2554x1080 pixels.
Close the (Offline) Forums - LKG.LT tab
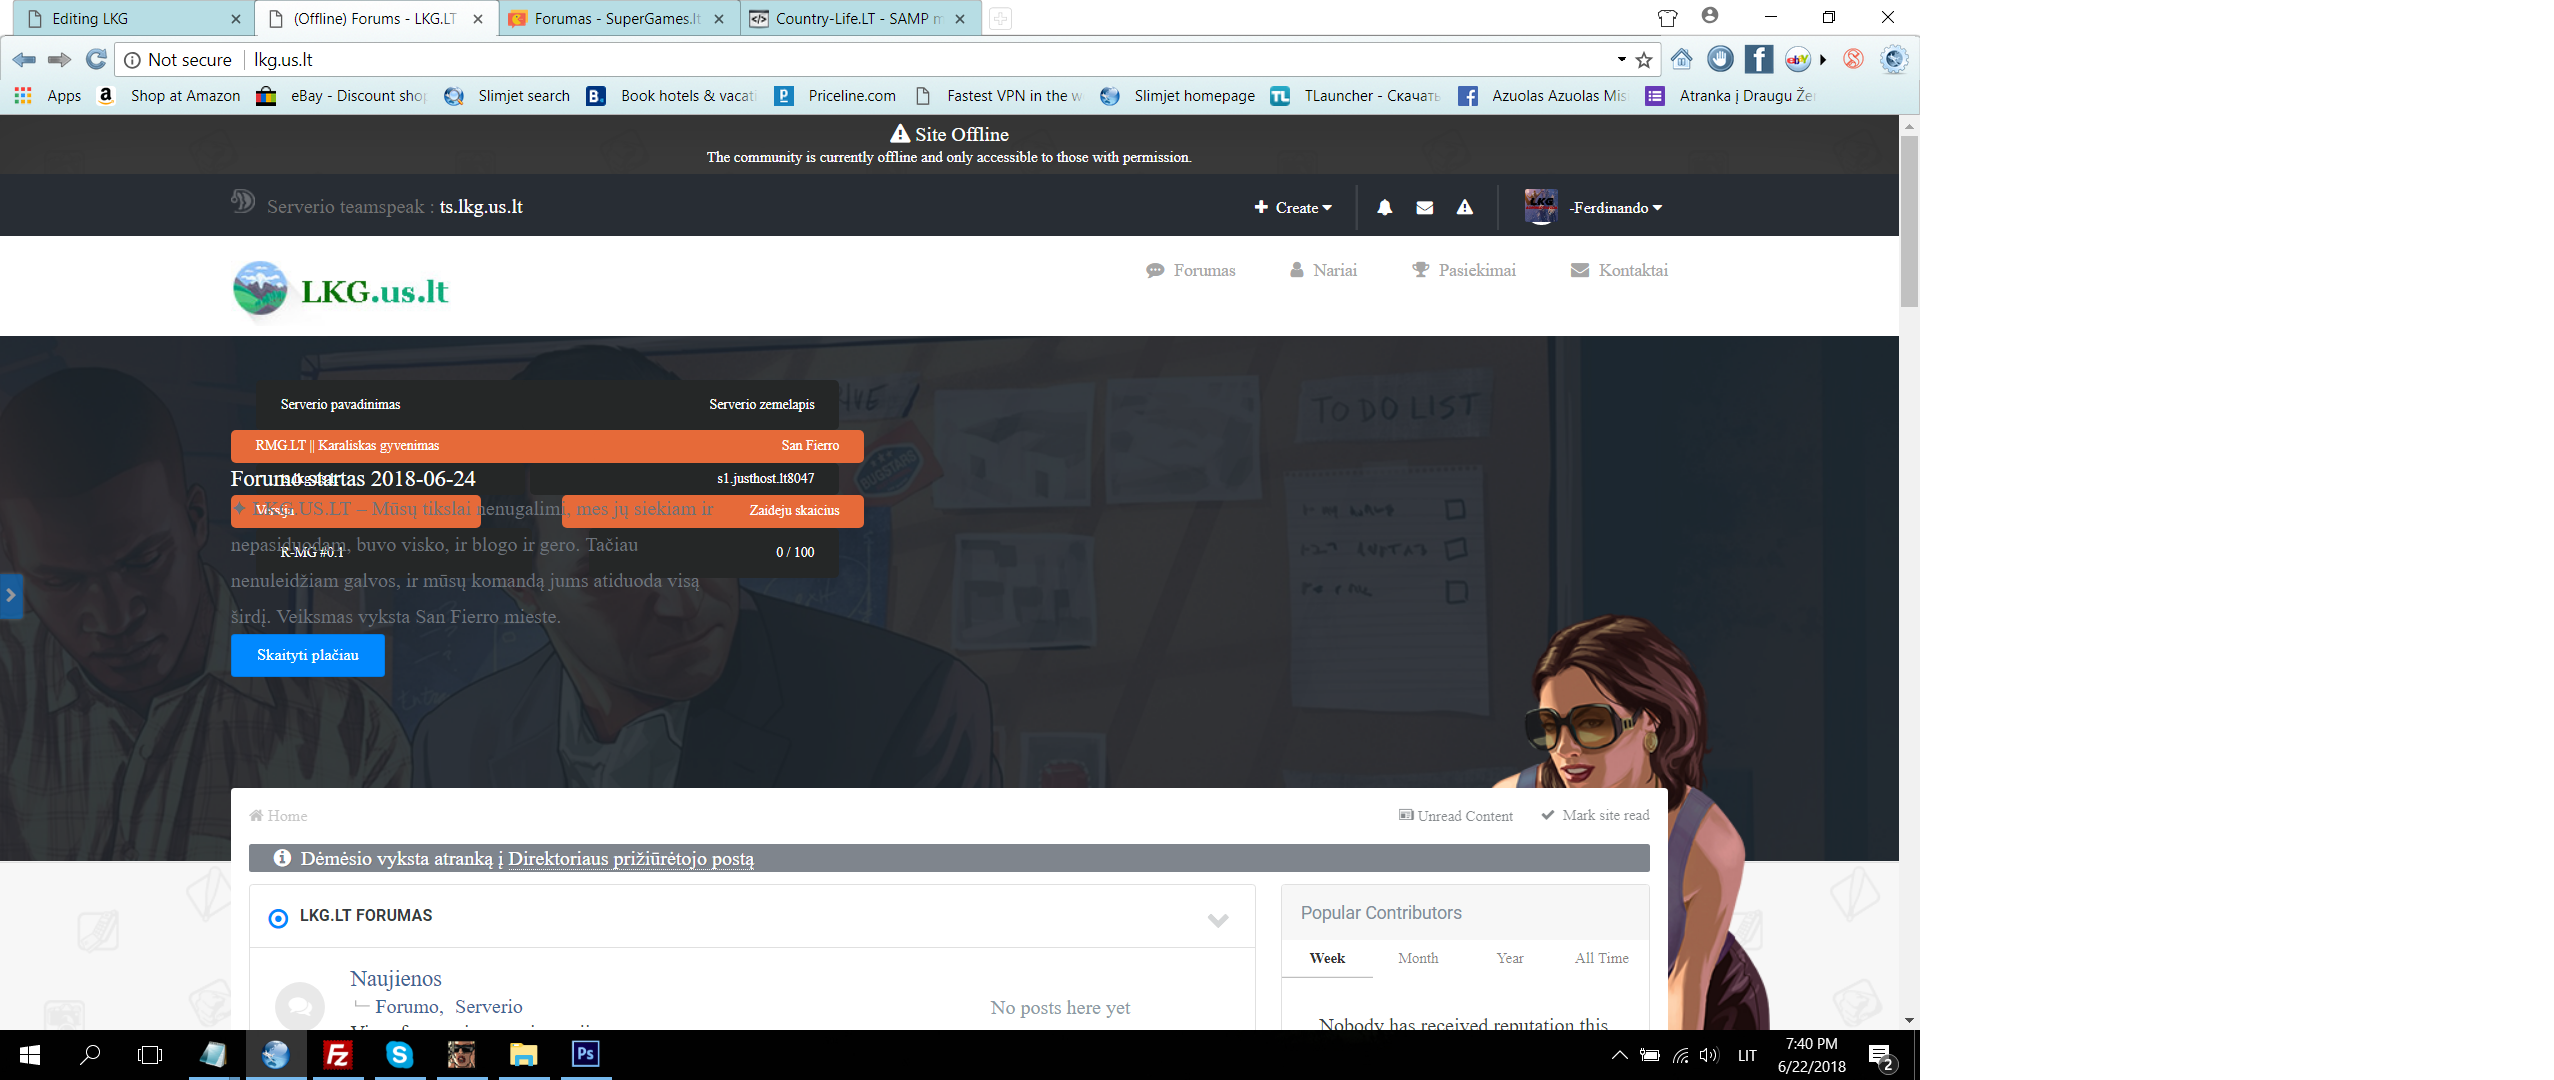[x=478, y=19]
